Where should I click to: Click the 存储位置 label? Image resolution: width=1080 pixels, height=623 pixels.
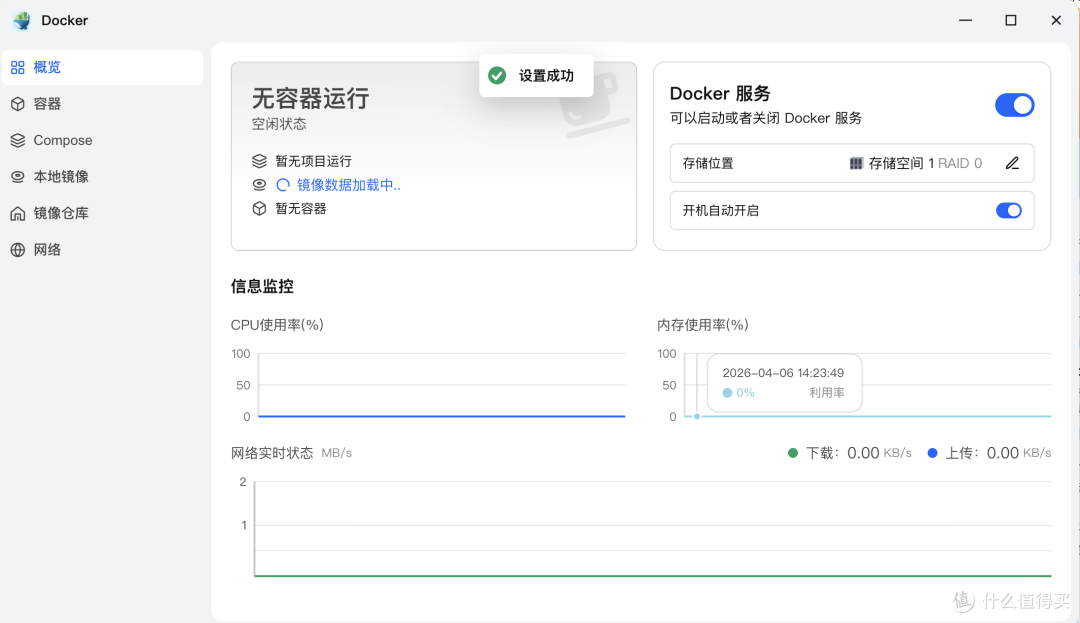coord(708,163)
